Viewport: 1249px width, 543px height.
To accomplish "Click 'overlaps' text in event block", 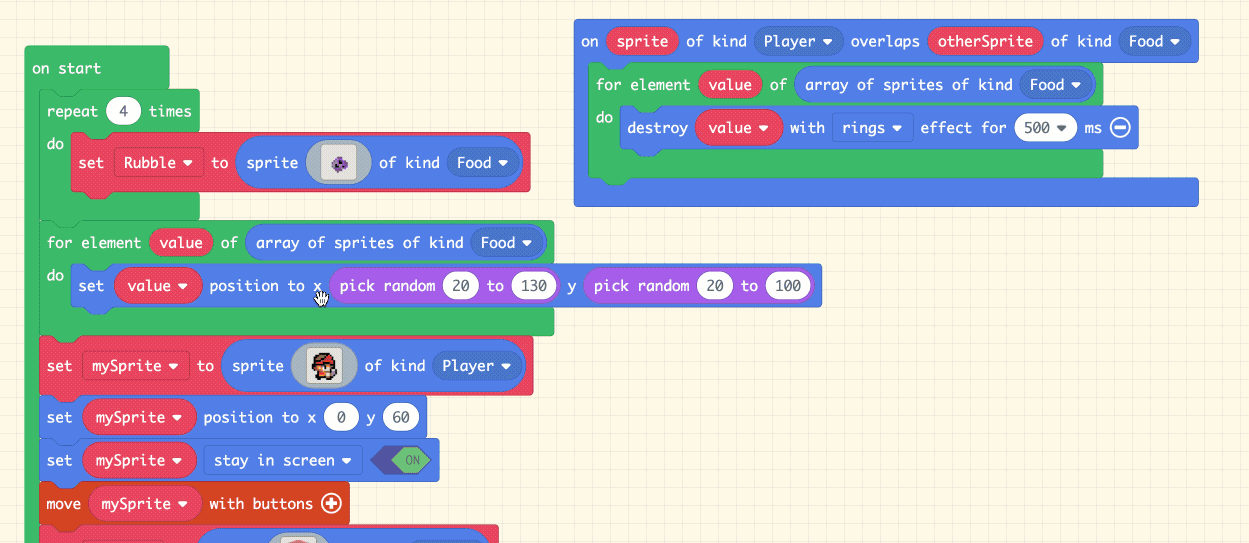I will (x=885, y=41).
